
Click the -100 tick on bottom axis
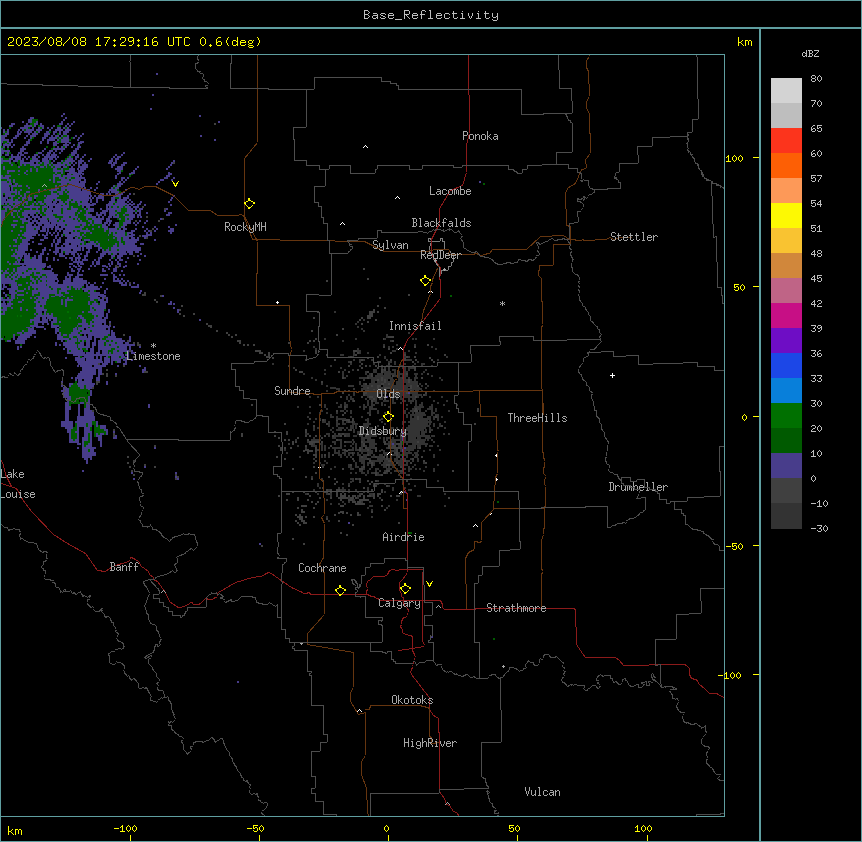click(126, 828)
